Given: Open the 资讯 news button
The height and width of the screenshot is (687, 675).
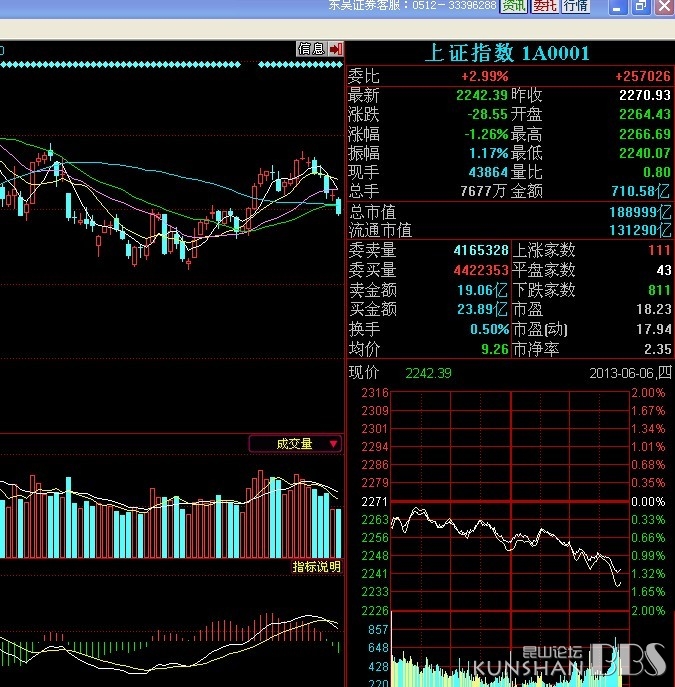Looking at the screenshot, I should 515,6.
